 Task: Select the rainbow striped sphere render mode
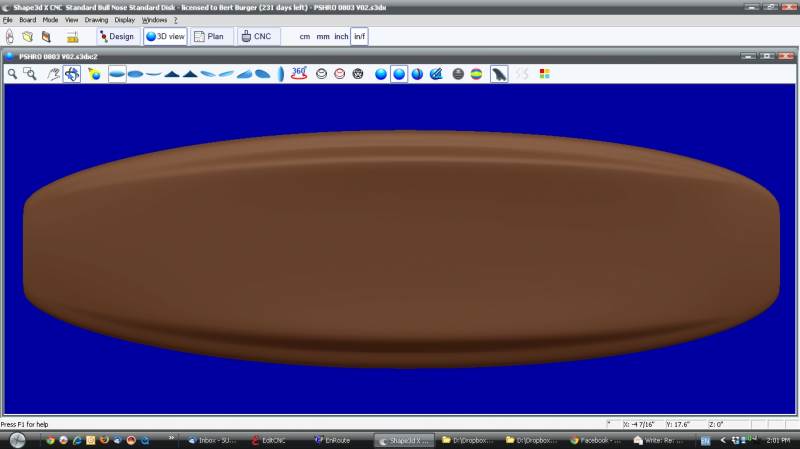click(475, 74)
